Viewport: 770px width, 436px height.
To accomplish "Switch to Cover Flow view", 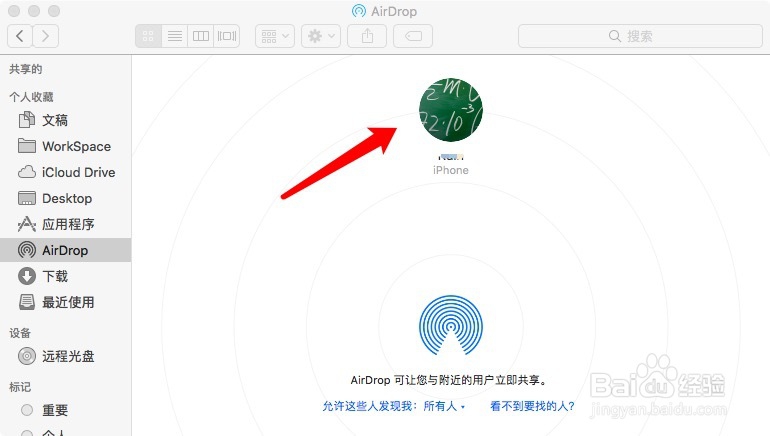I will 226,36.
